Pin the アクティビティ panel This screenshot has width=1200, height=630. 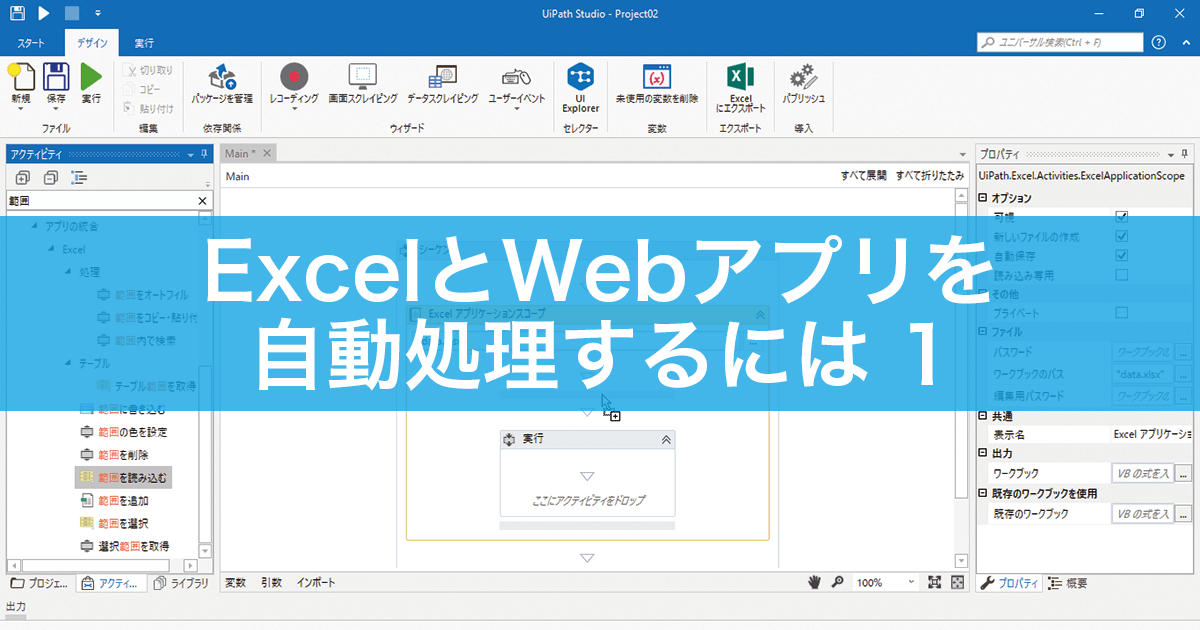[x=204, y=154]
